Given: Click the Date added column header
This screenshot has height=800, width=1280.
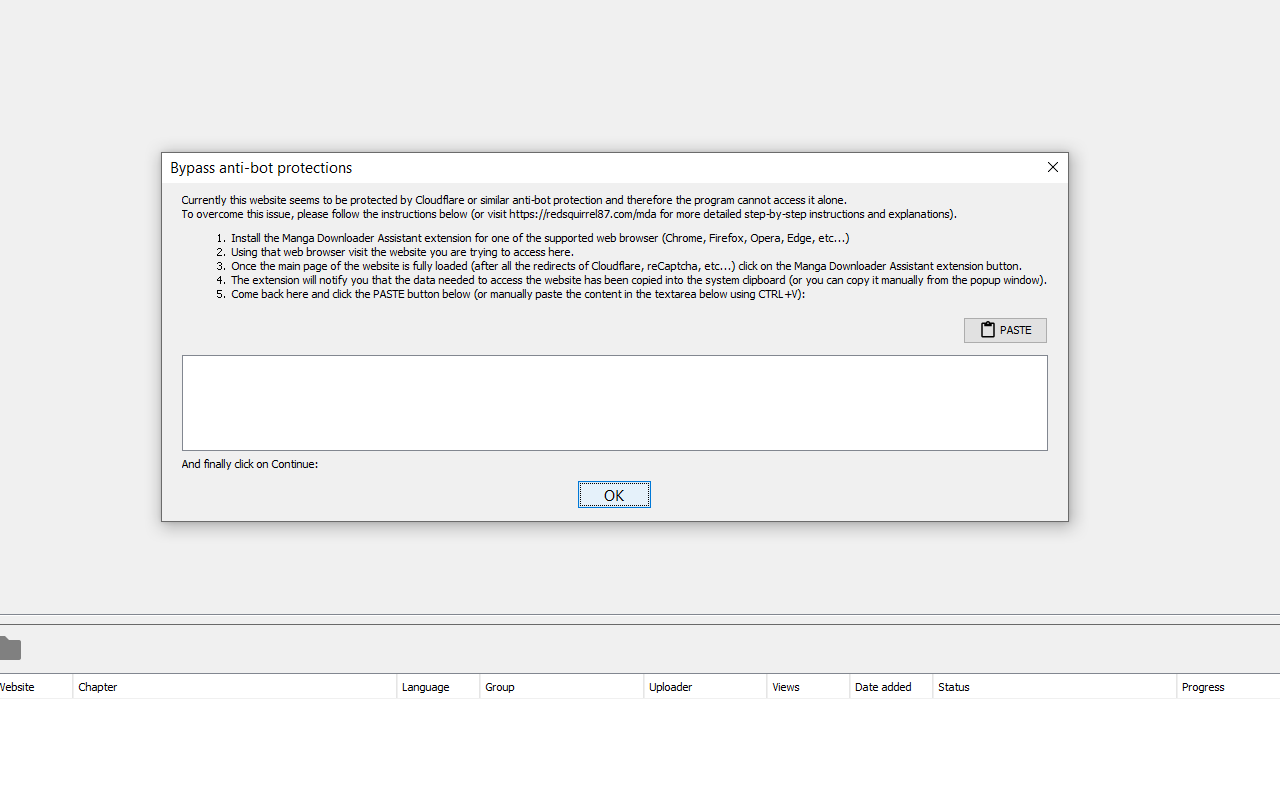Looking at the screenshot, I should pyautogui.click(x=883, y=687).
